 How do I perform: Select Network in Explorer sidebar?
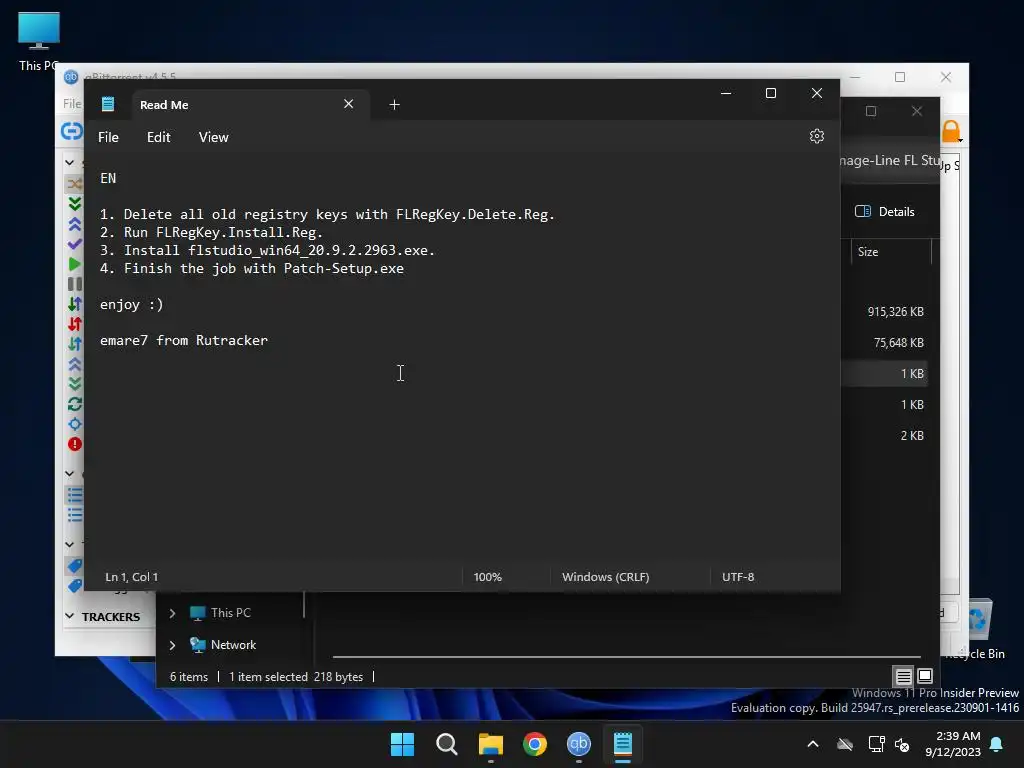[x=233, y=645]
